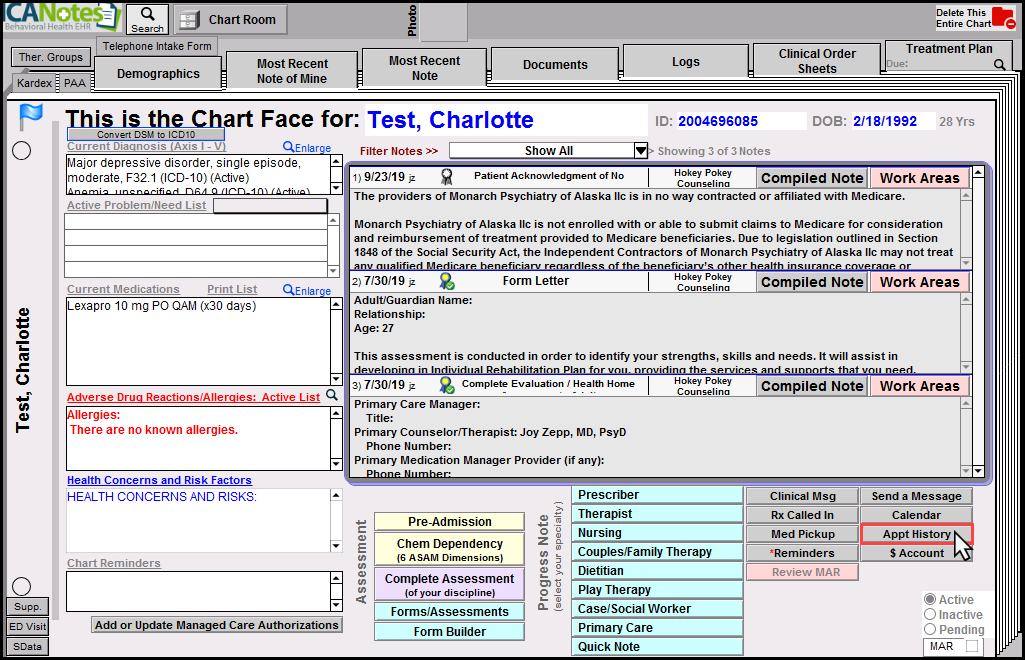The width and height of the screenshot is (1025, 660).
Task: Open the Clinical Order Sheets tab
Action: coord(816,61)
